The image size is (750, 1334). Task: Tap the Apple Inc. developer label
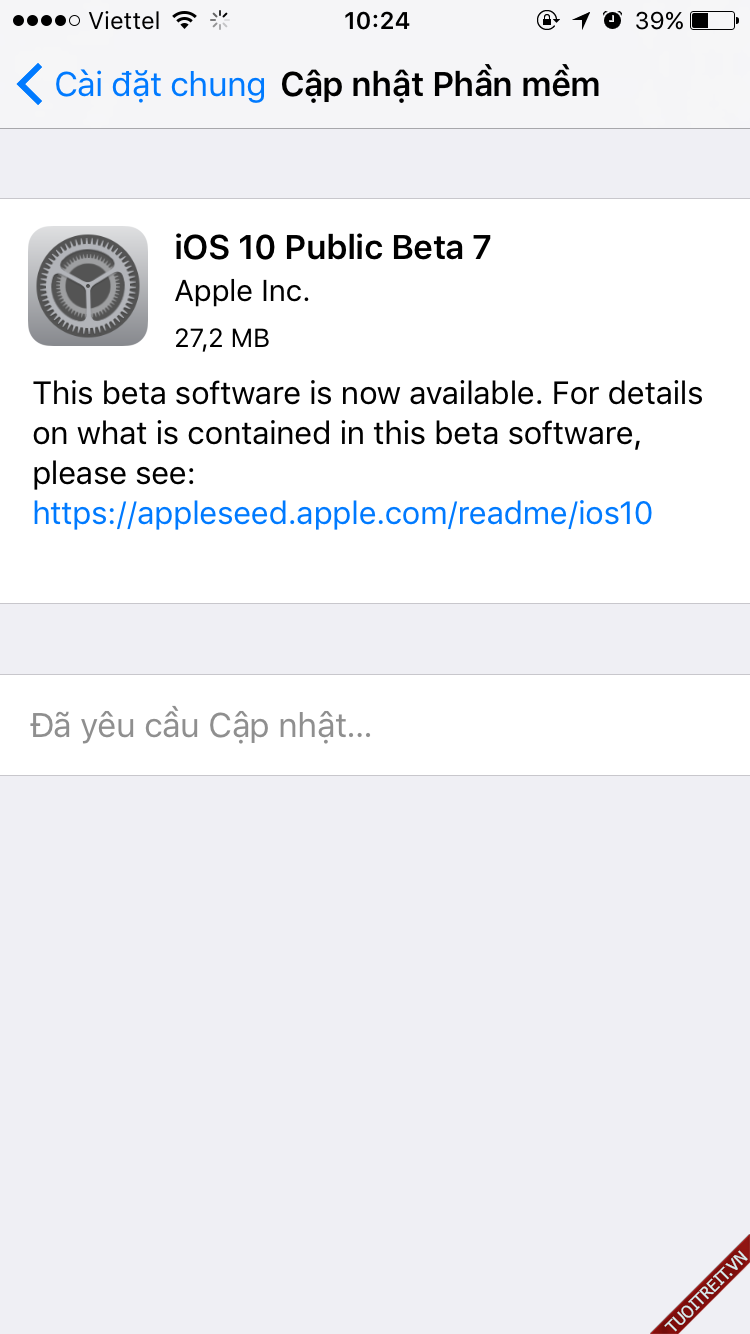tap(242, 291)
